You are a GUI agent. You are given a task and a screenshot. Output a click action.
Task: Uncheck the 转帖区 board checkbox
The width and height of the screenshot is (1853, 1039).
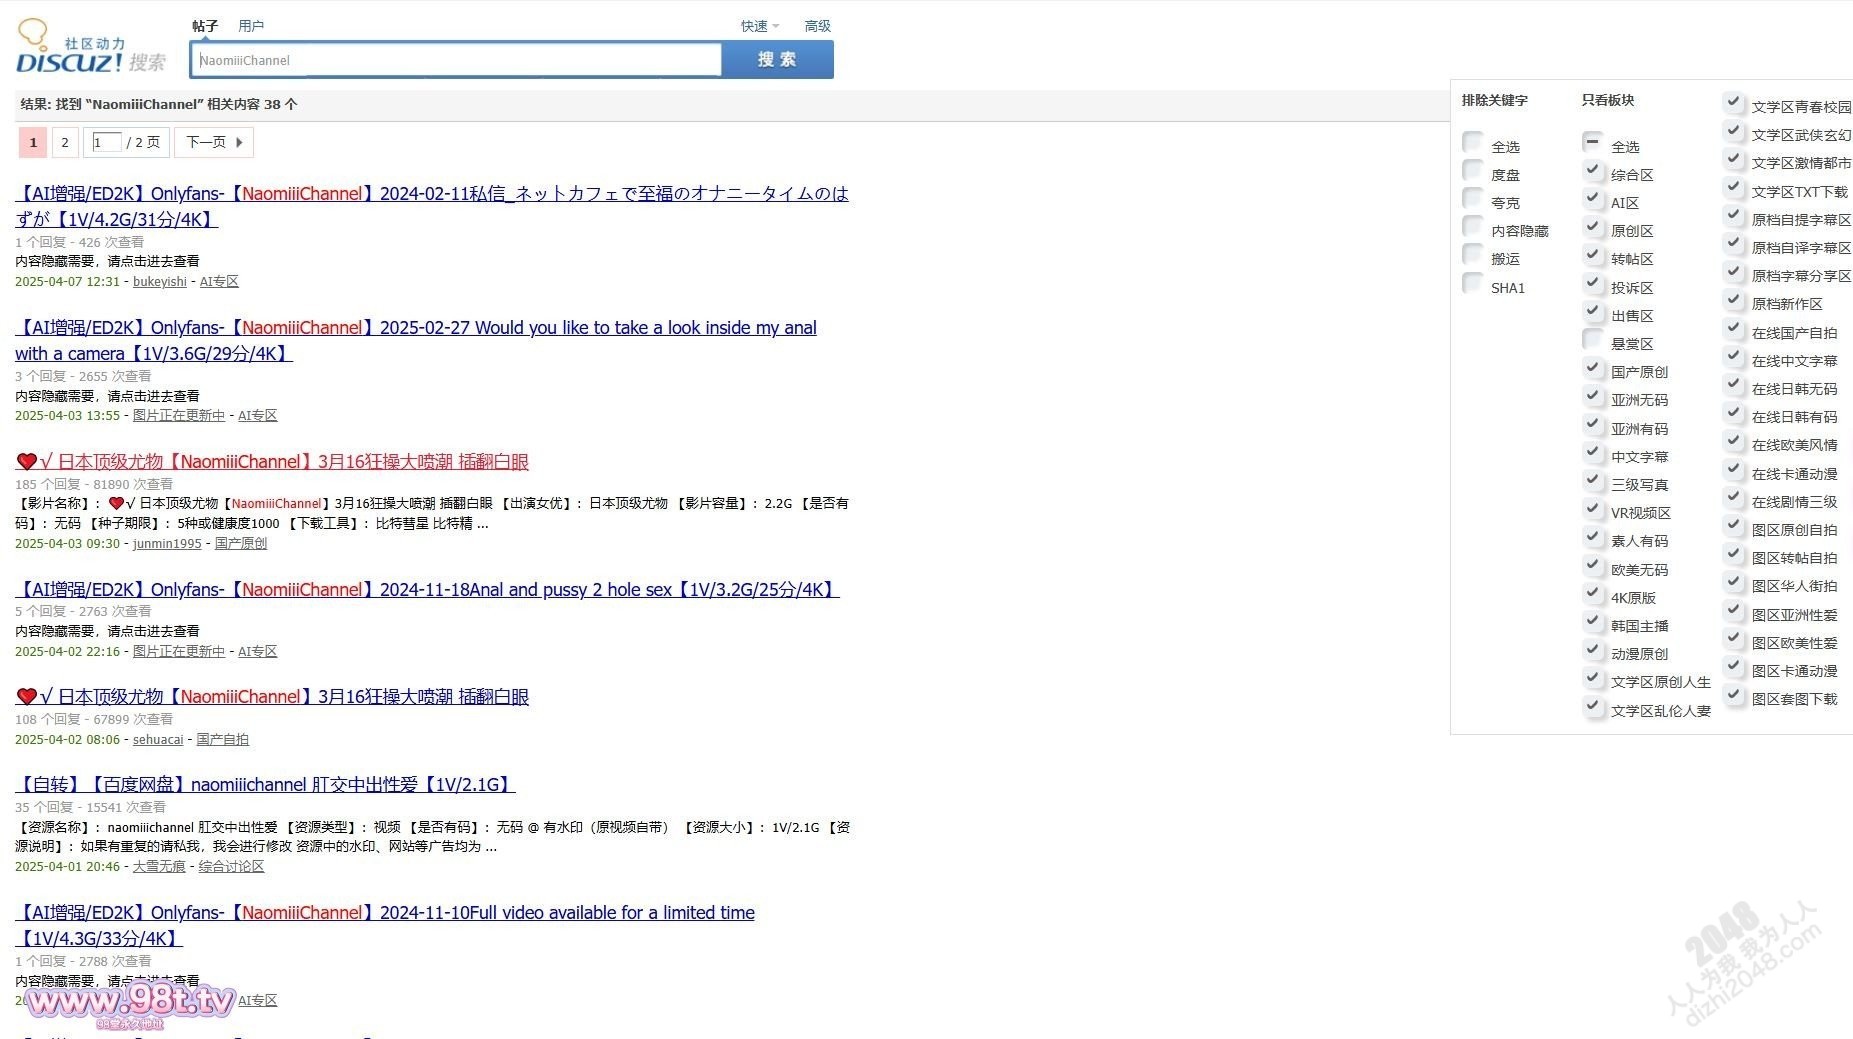click(1593, 254)
